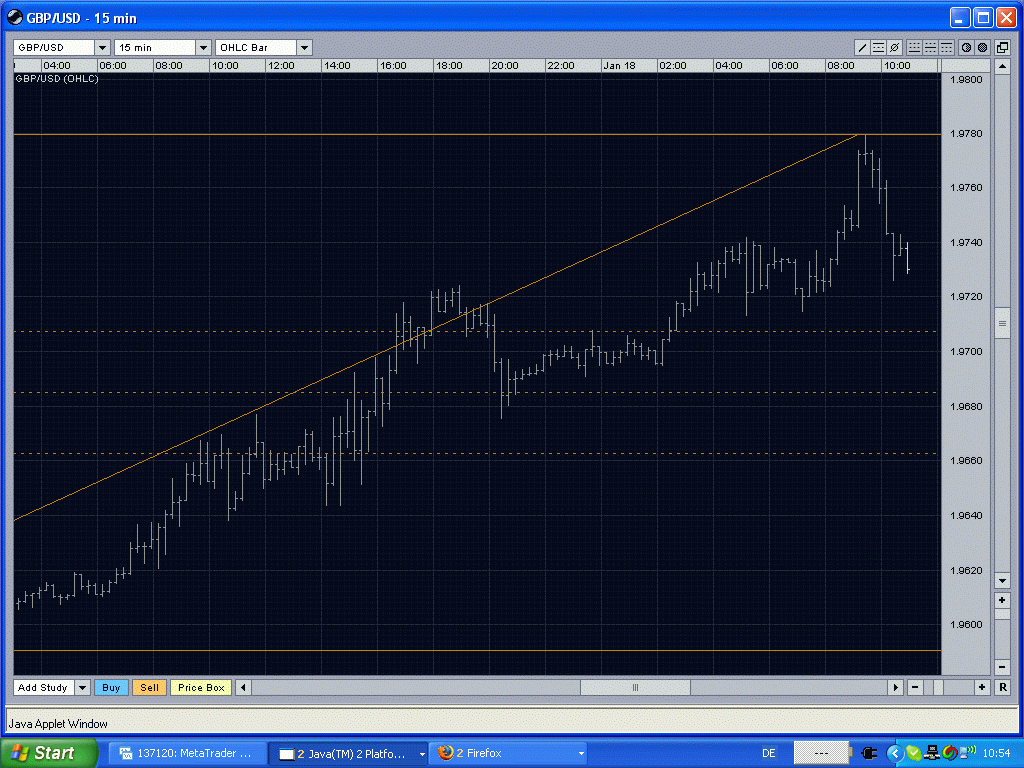Open Java(TM) 2 Platform taskbar group
The image size is (1024, 768).
[348, 754]
